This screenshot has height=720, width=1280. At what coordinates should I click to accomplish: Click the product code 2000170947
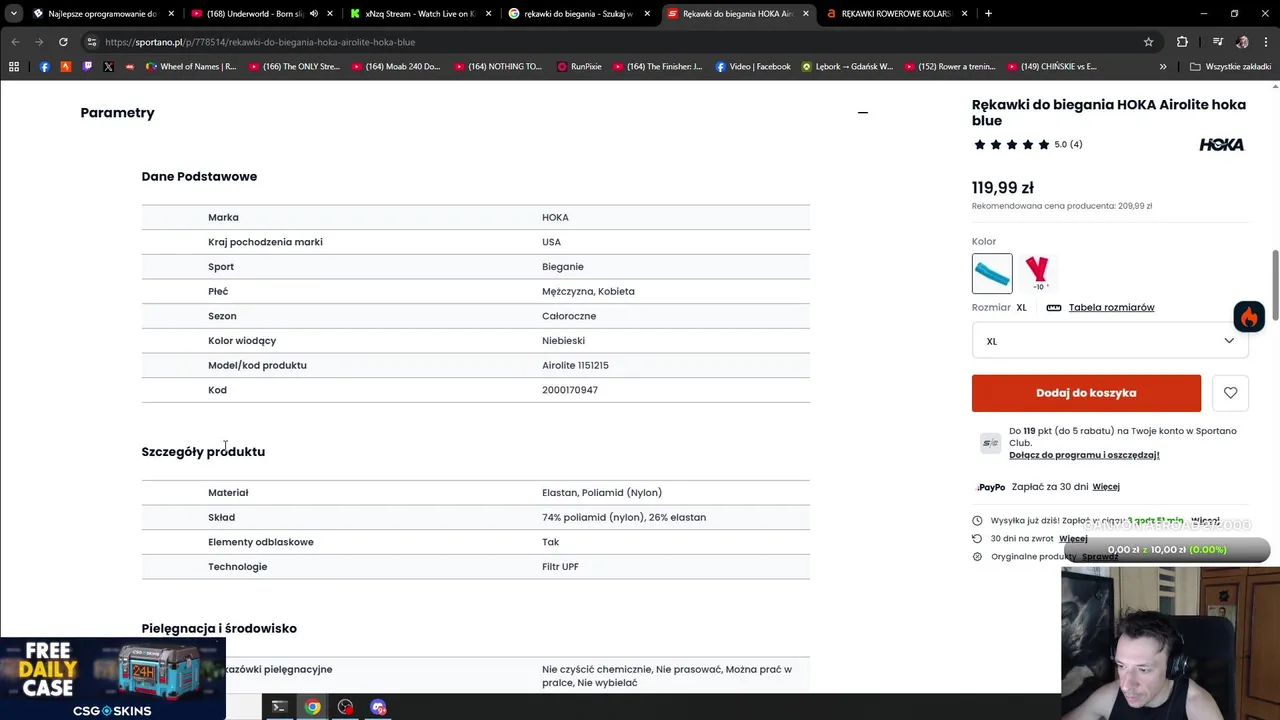coord(570,390)
